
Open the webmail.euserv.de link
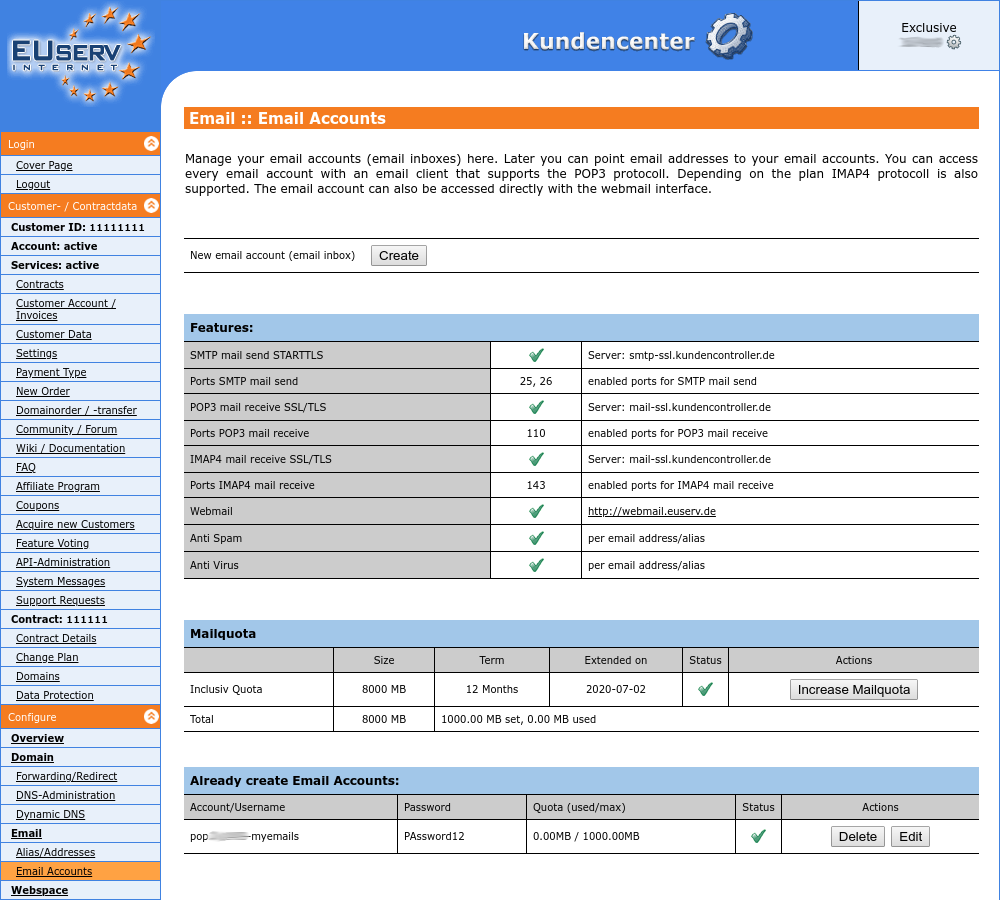(x=652, y=511)
